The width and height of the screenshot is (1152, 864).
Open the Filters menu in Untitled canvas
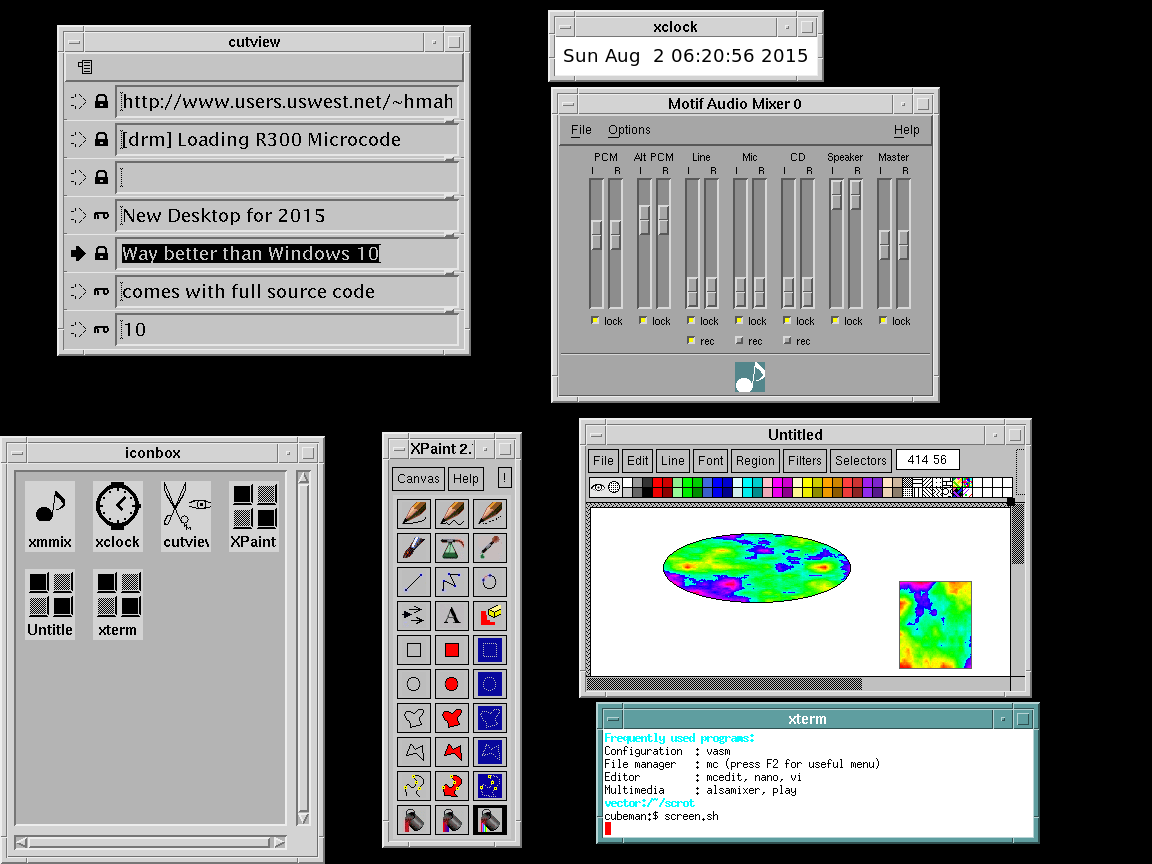click(804, 461)
